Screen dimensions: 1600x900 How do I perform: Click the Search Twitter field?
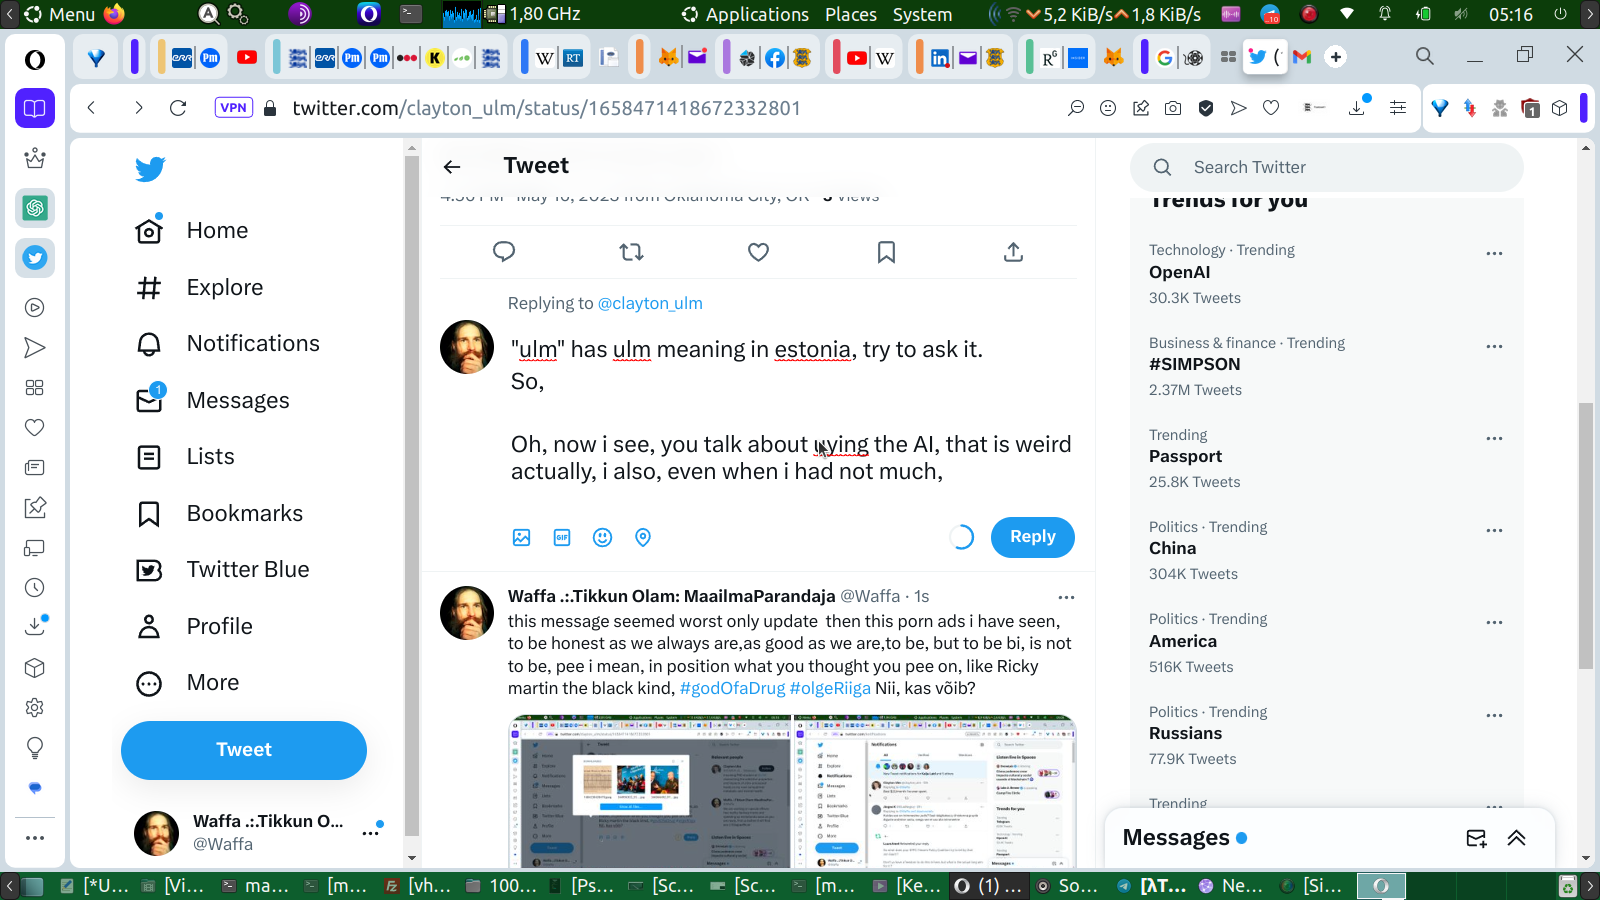[1327, 167]
